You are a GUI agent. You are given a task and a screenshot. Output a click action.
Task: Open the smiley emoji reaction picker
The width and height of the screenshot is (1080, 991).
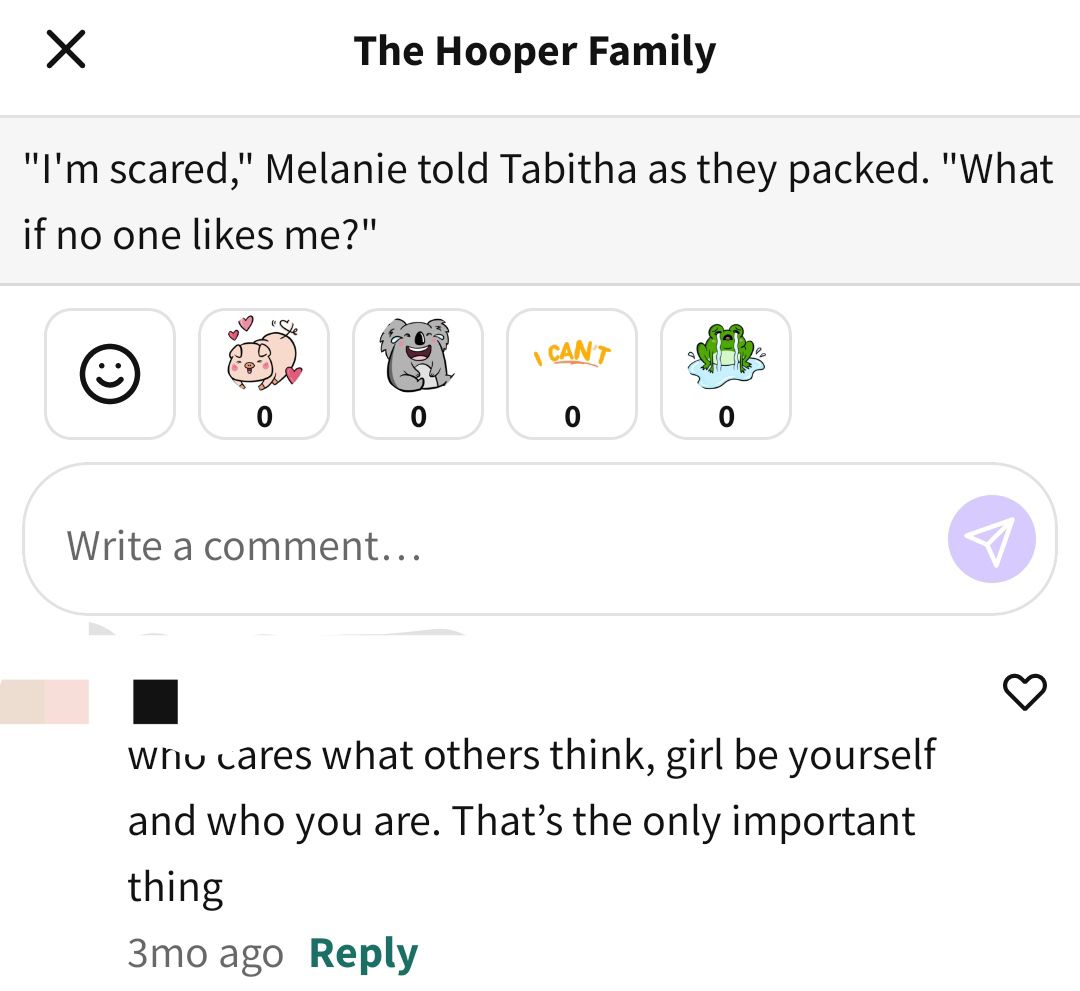(x=110, y=374)
